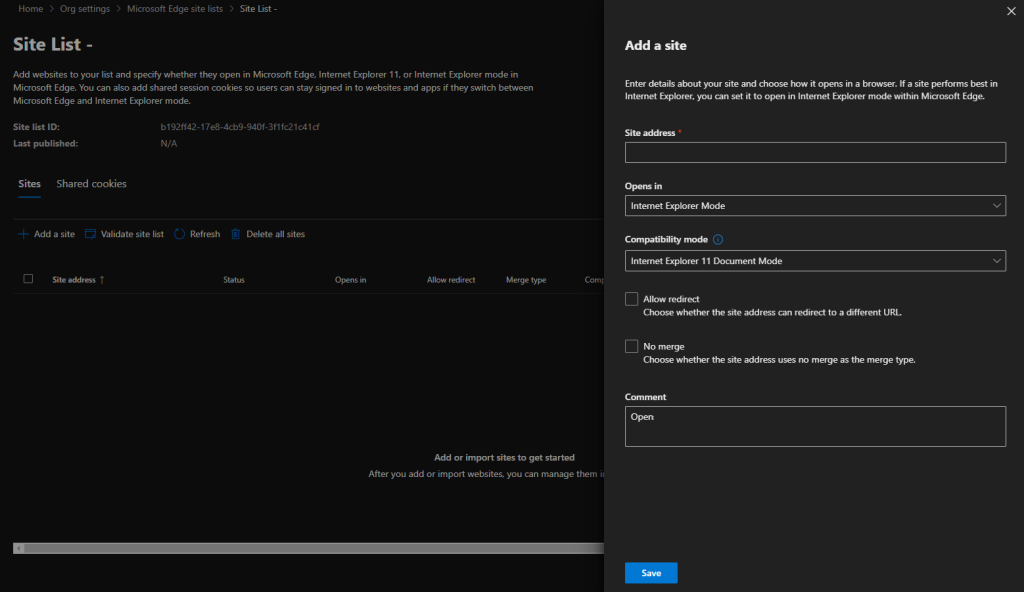Image resolution: width=1024 pixels, height=592 pixels.
Task: Open the Org settings breadcrumb link
Action: click(x=85, y=8)
